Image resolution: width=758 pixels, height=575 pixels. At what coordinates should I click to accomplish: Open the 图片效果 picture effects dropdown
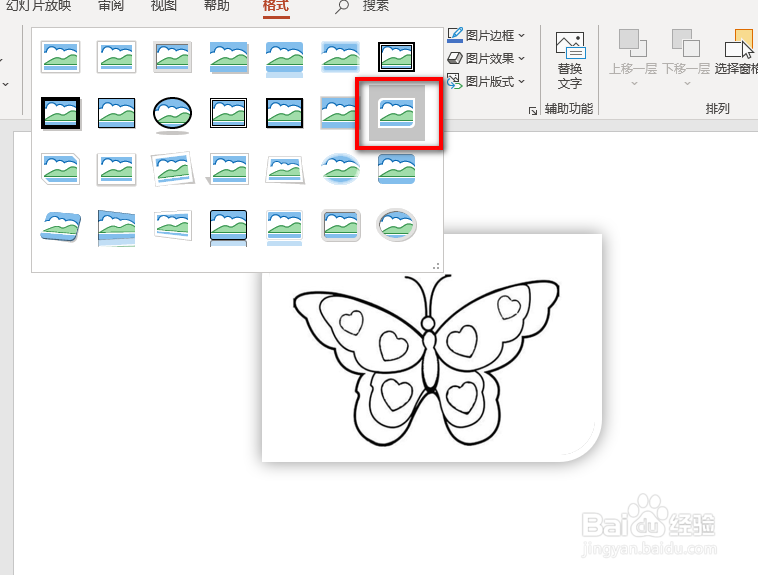point(486,59)
